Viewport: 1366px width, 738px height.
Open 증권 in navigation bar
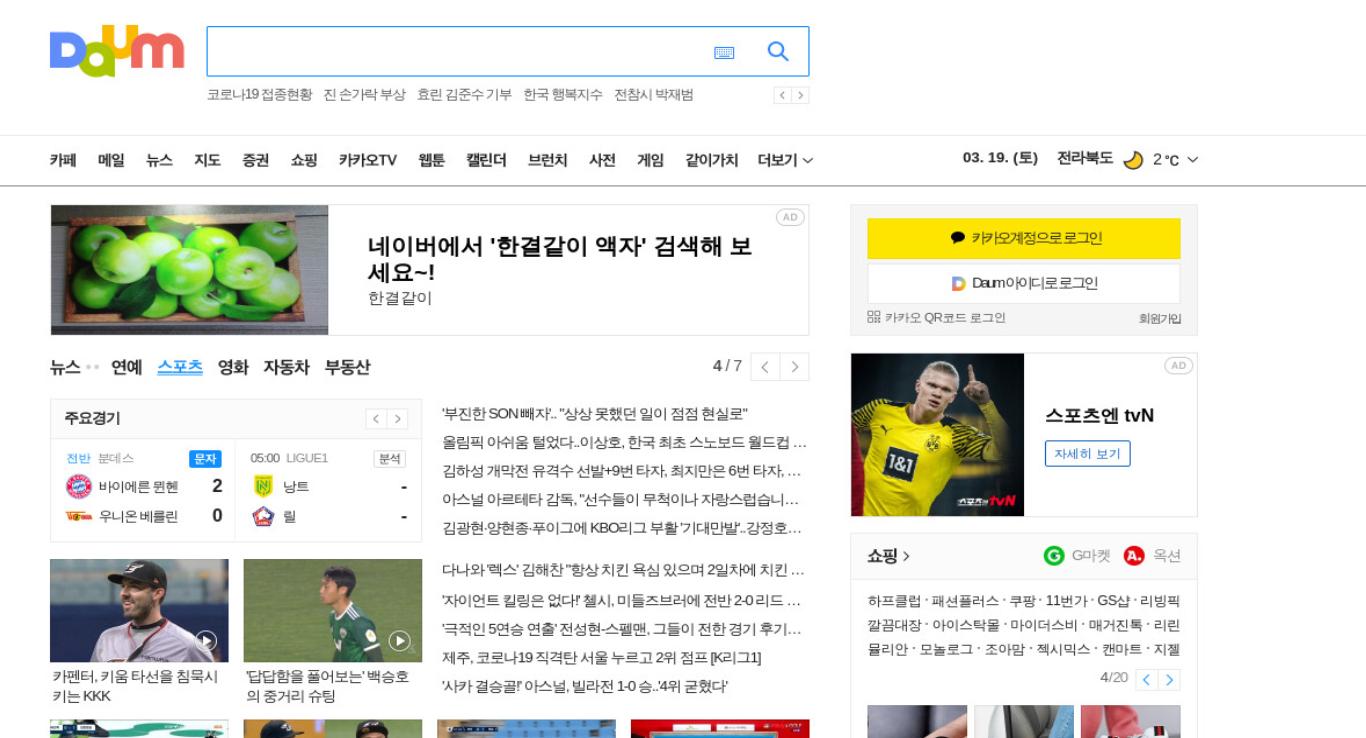coord(255,160)
